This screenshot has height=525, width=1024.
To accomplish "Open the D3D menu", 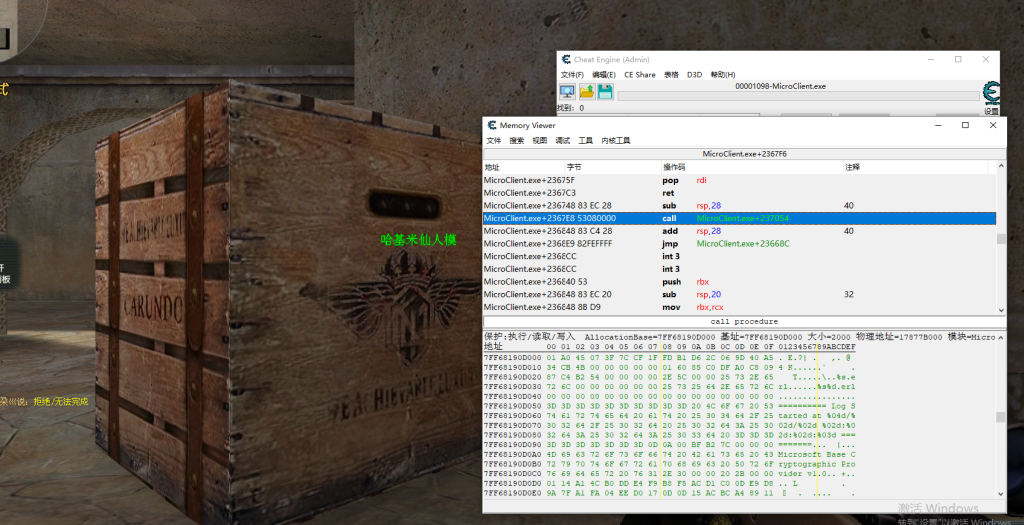I will click(694, 75).
